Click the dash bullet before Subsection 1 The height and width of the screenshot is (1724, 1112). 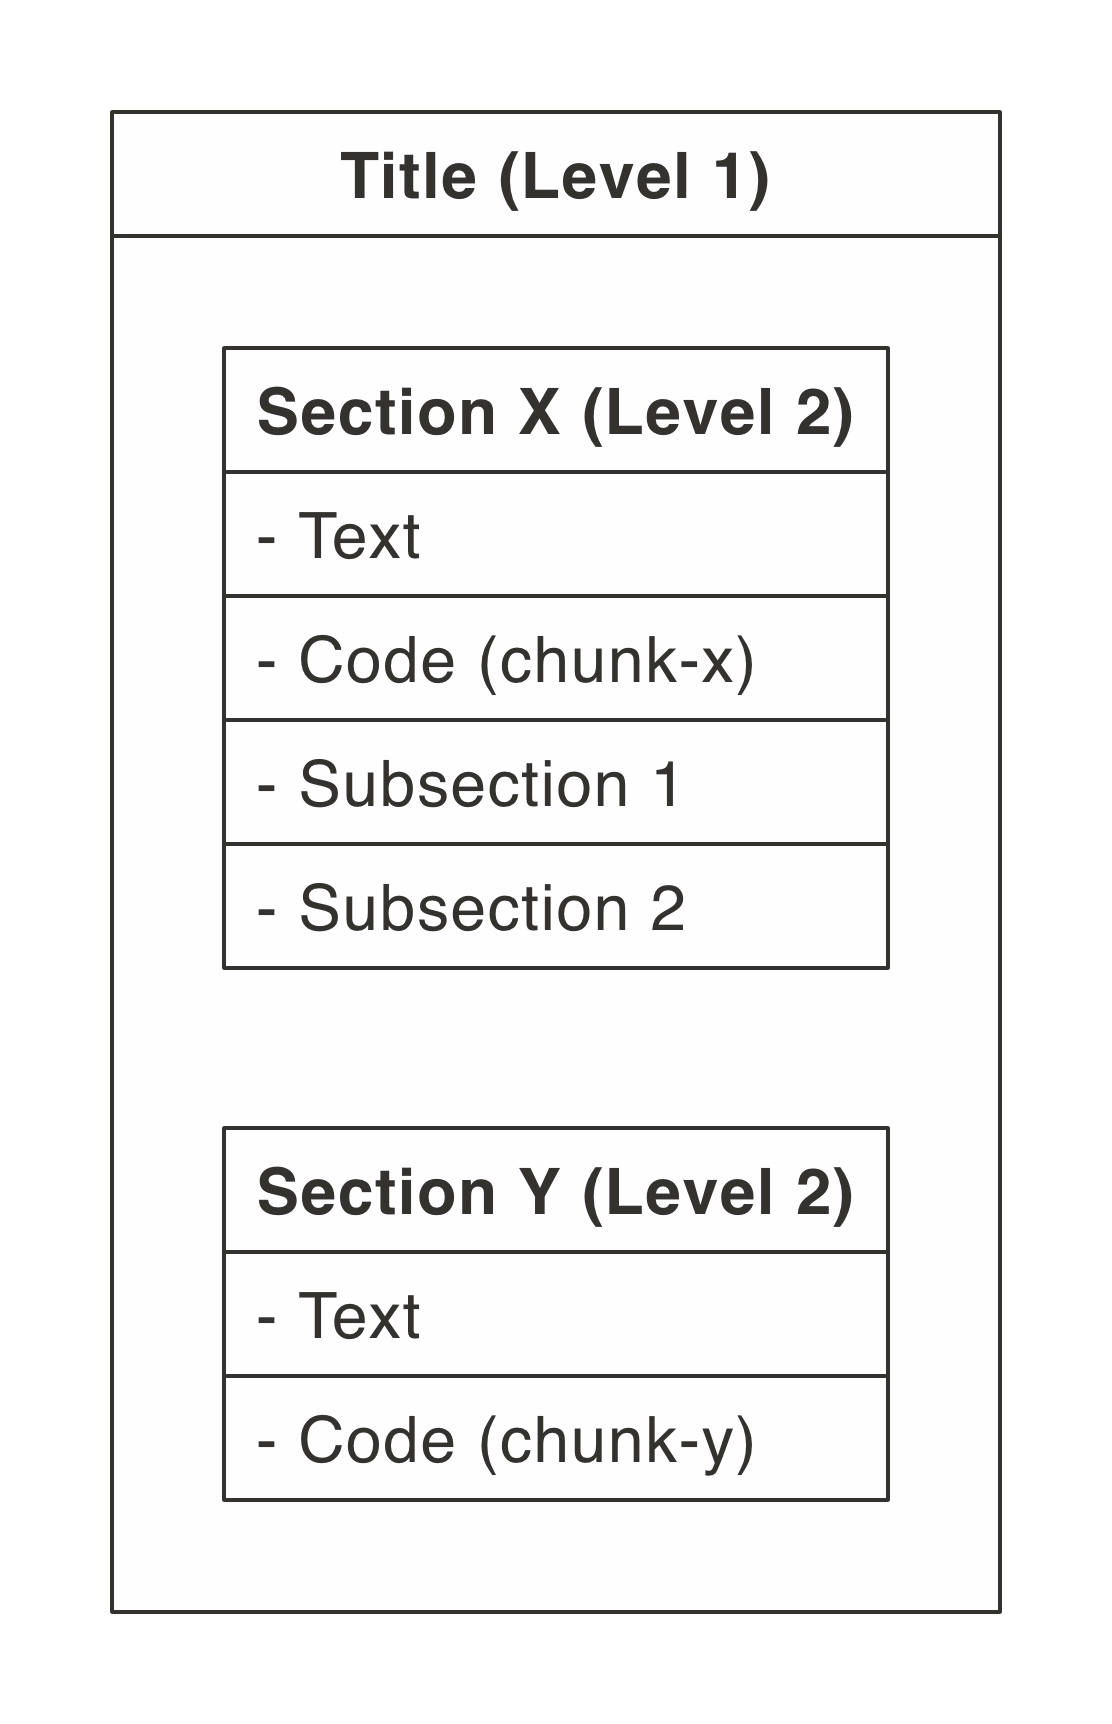pos(266,786)
